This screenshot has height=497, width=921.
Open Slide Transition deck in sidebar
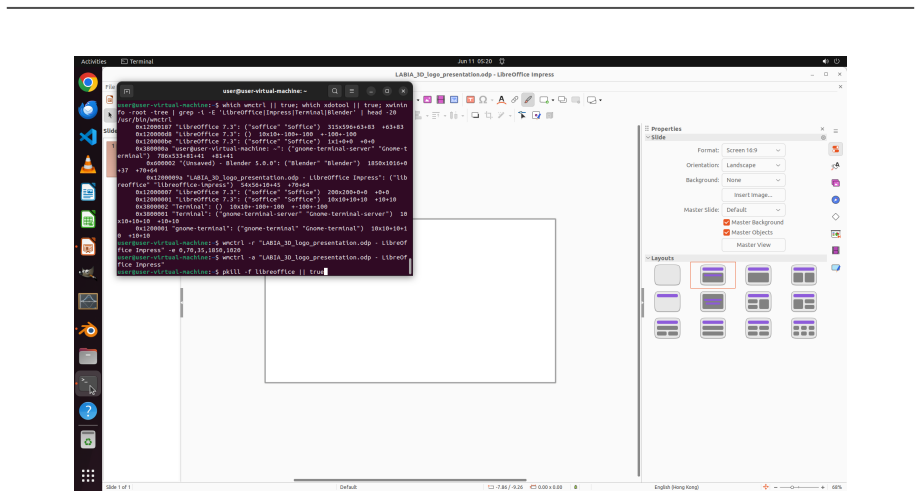pyautogui.click(x=835, y=234)
